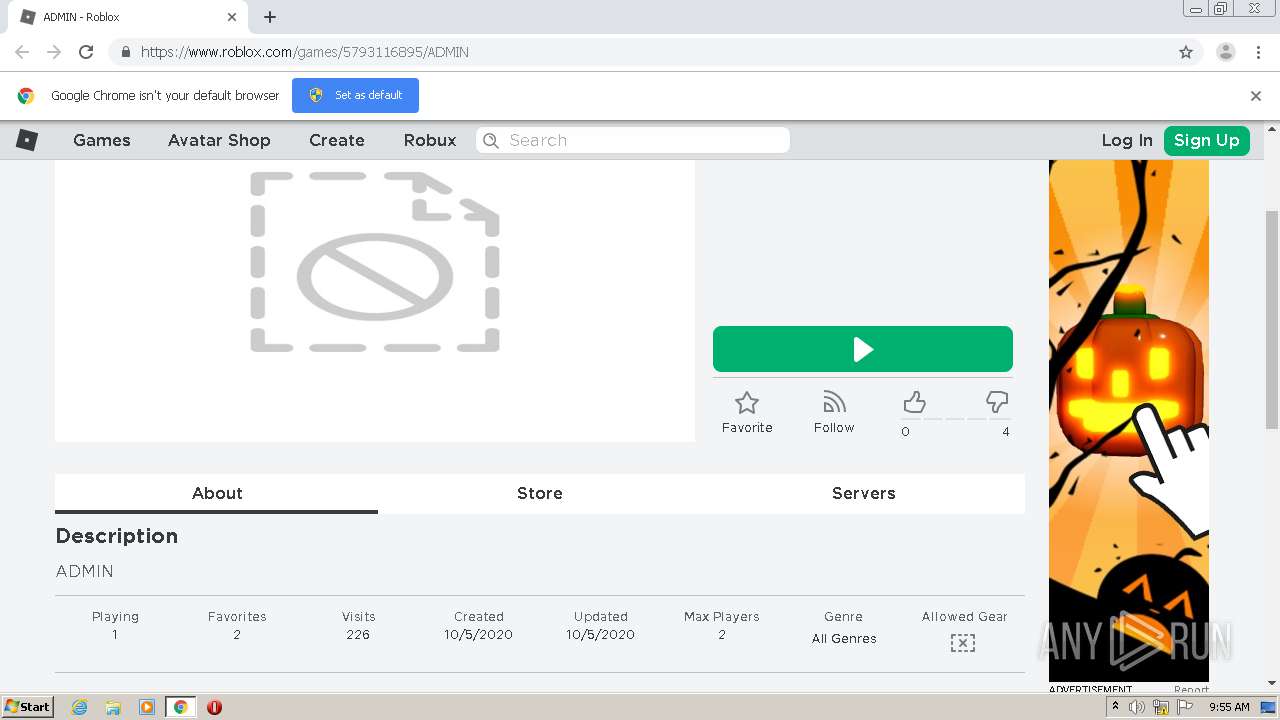The height and width of the screenshot is (720, 1280).
Task: Click the Allowed Gear disabled icon
Action: (962, 643)
